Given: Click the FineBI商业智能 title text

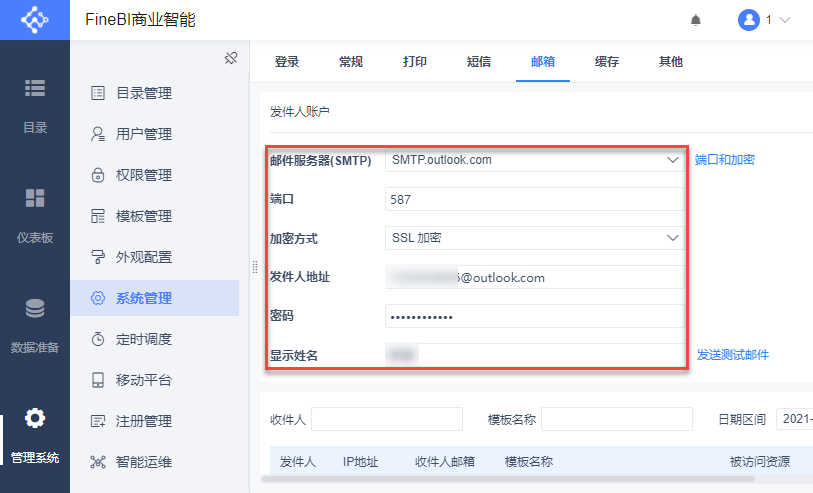Looking at the screenshot, I should coord(141,20).
